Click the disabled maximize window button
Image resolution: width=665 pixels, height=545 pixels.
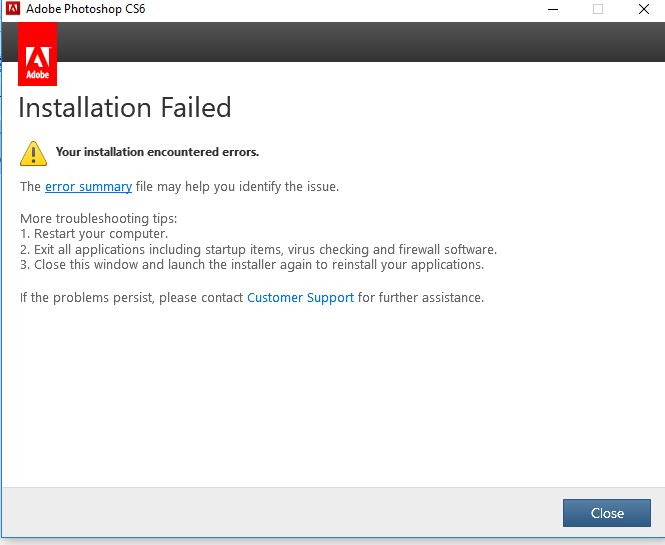pos(598,9)
